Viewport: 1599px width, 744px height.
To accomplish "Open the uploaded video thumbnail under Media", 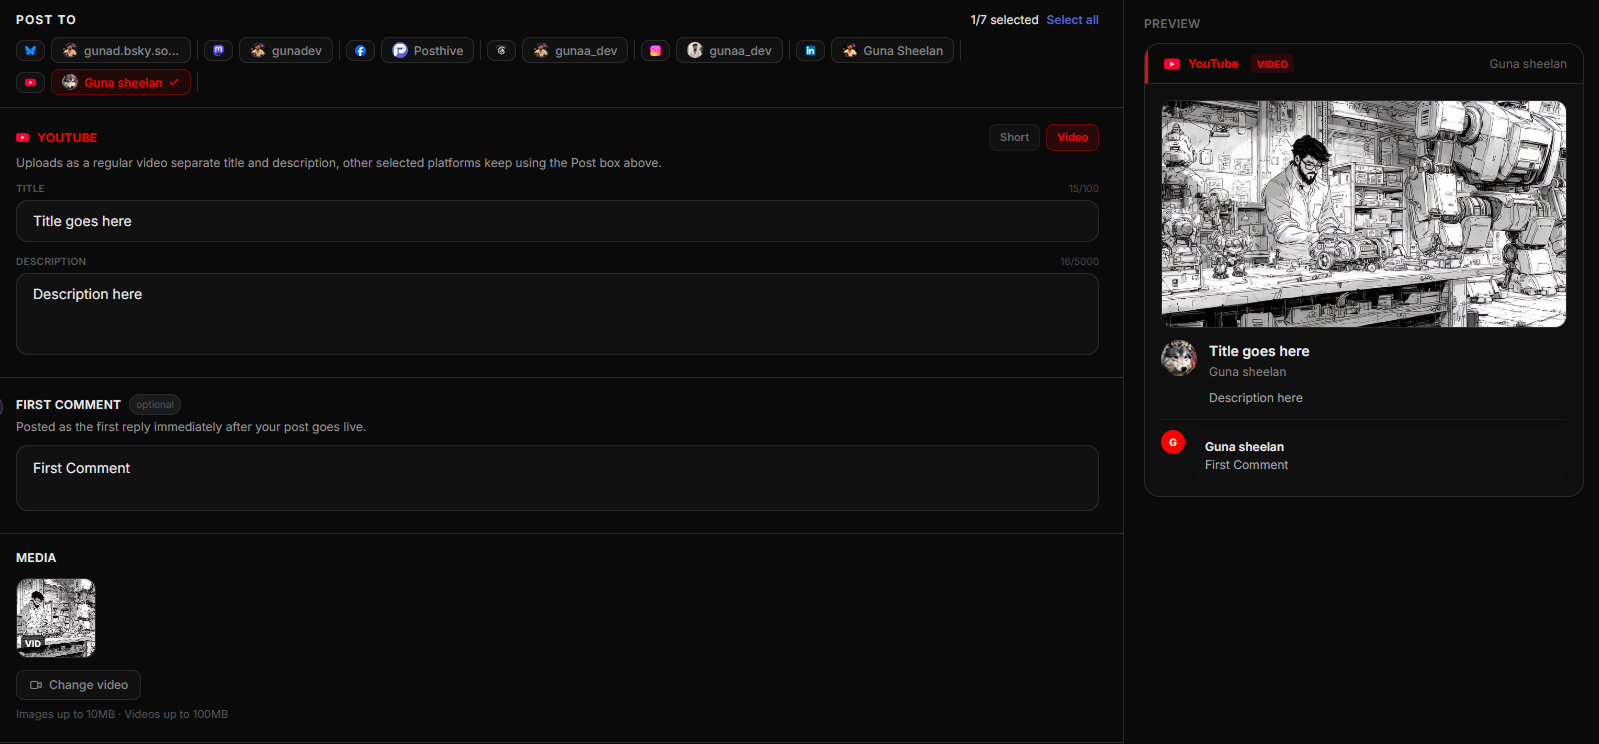I will 56,618.
